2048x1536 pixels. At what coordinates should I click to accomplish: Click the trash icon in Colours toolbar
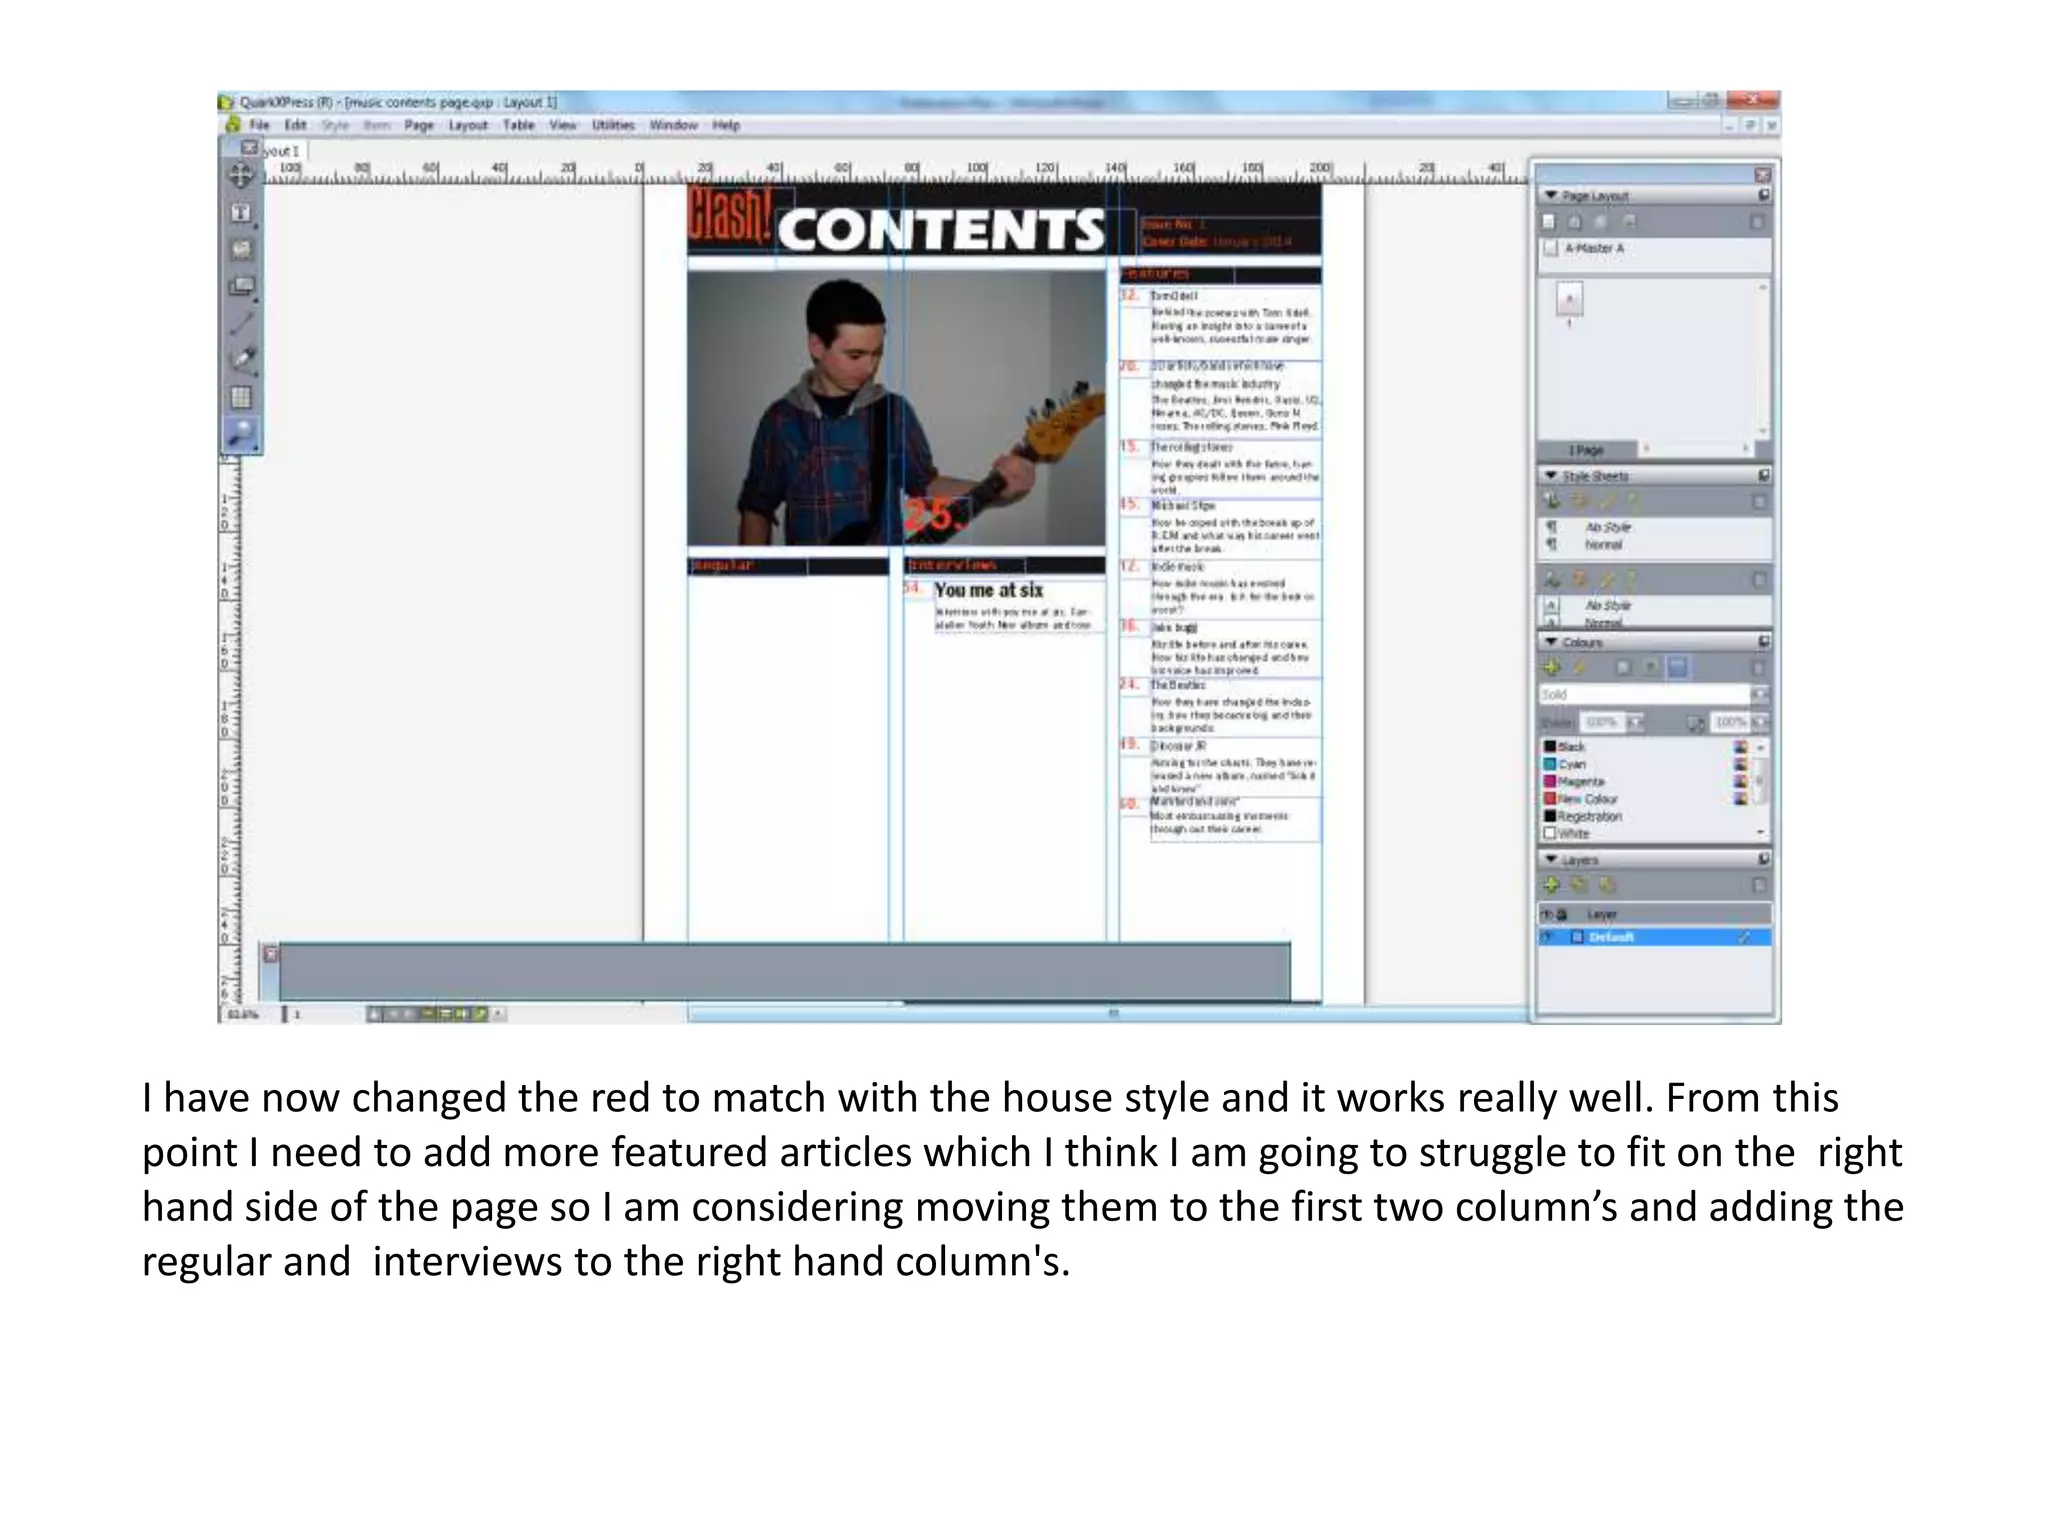click(1757, 667)
